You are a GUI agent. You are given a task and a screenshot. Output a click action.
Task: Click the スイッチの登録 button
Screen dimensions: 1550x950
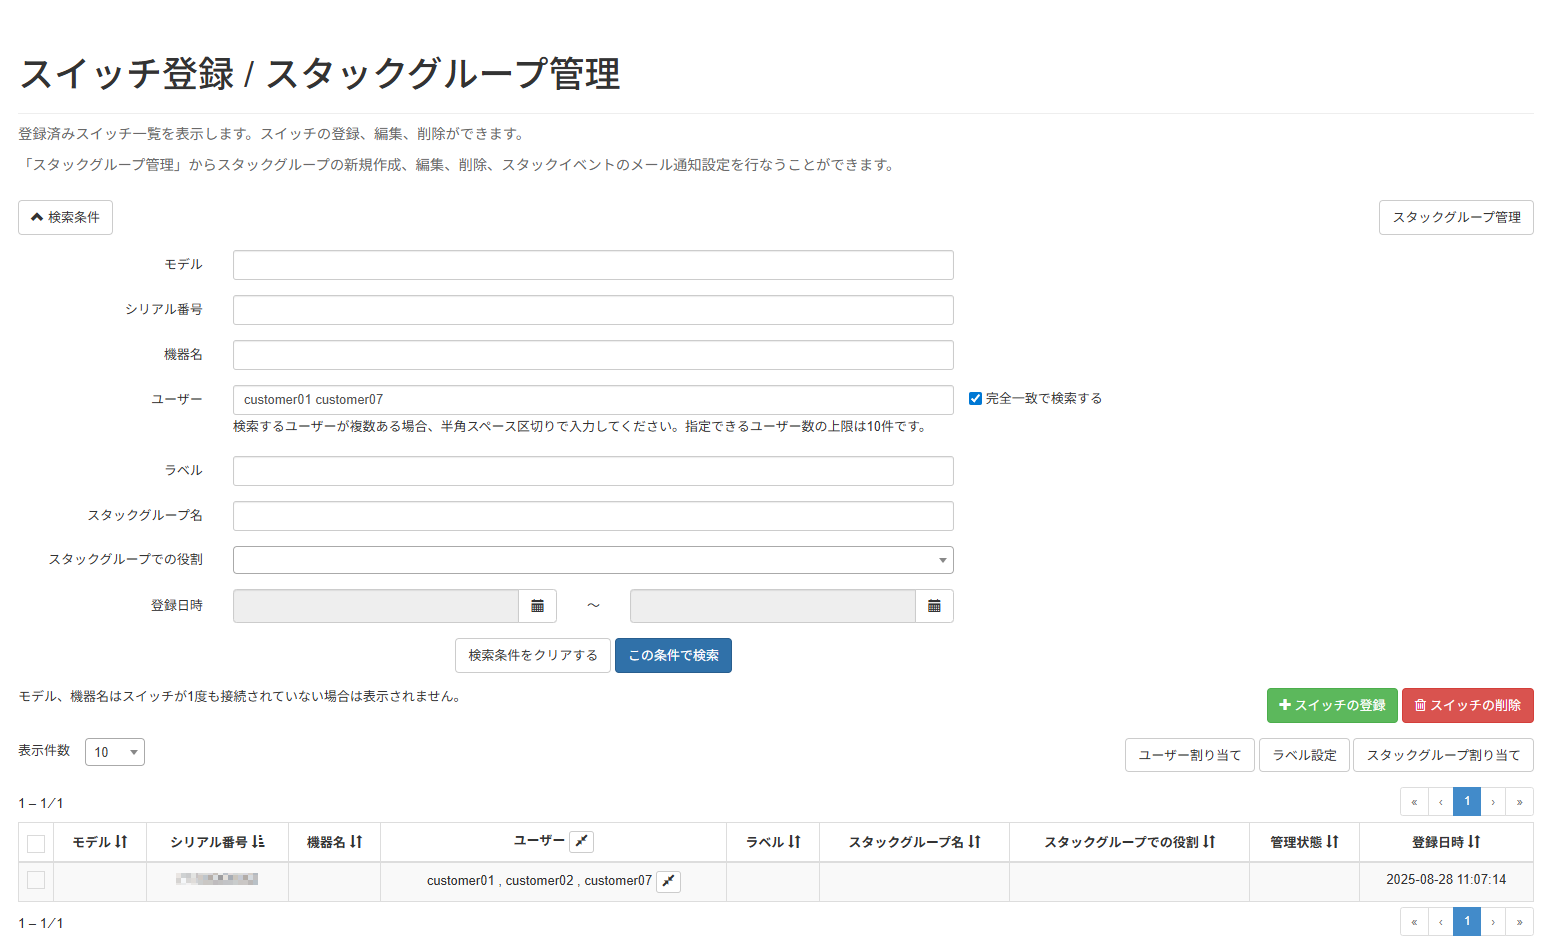pos(1331,705)
